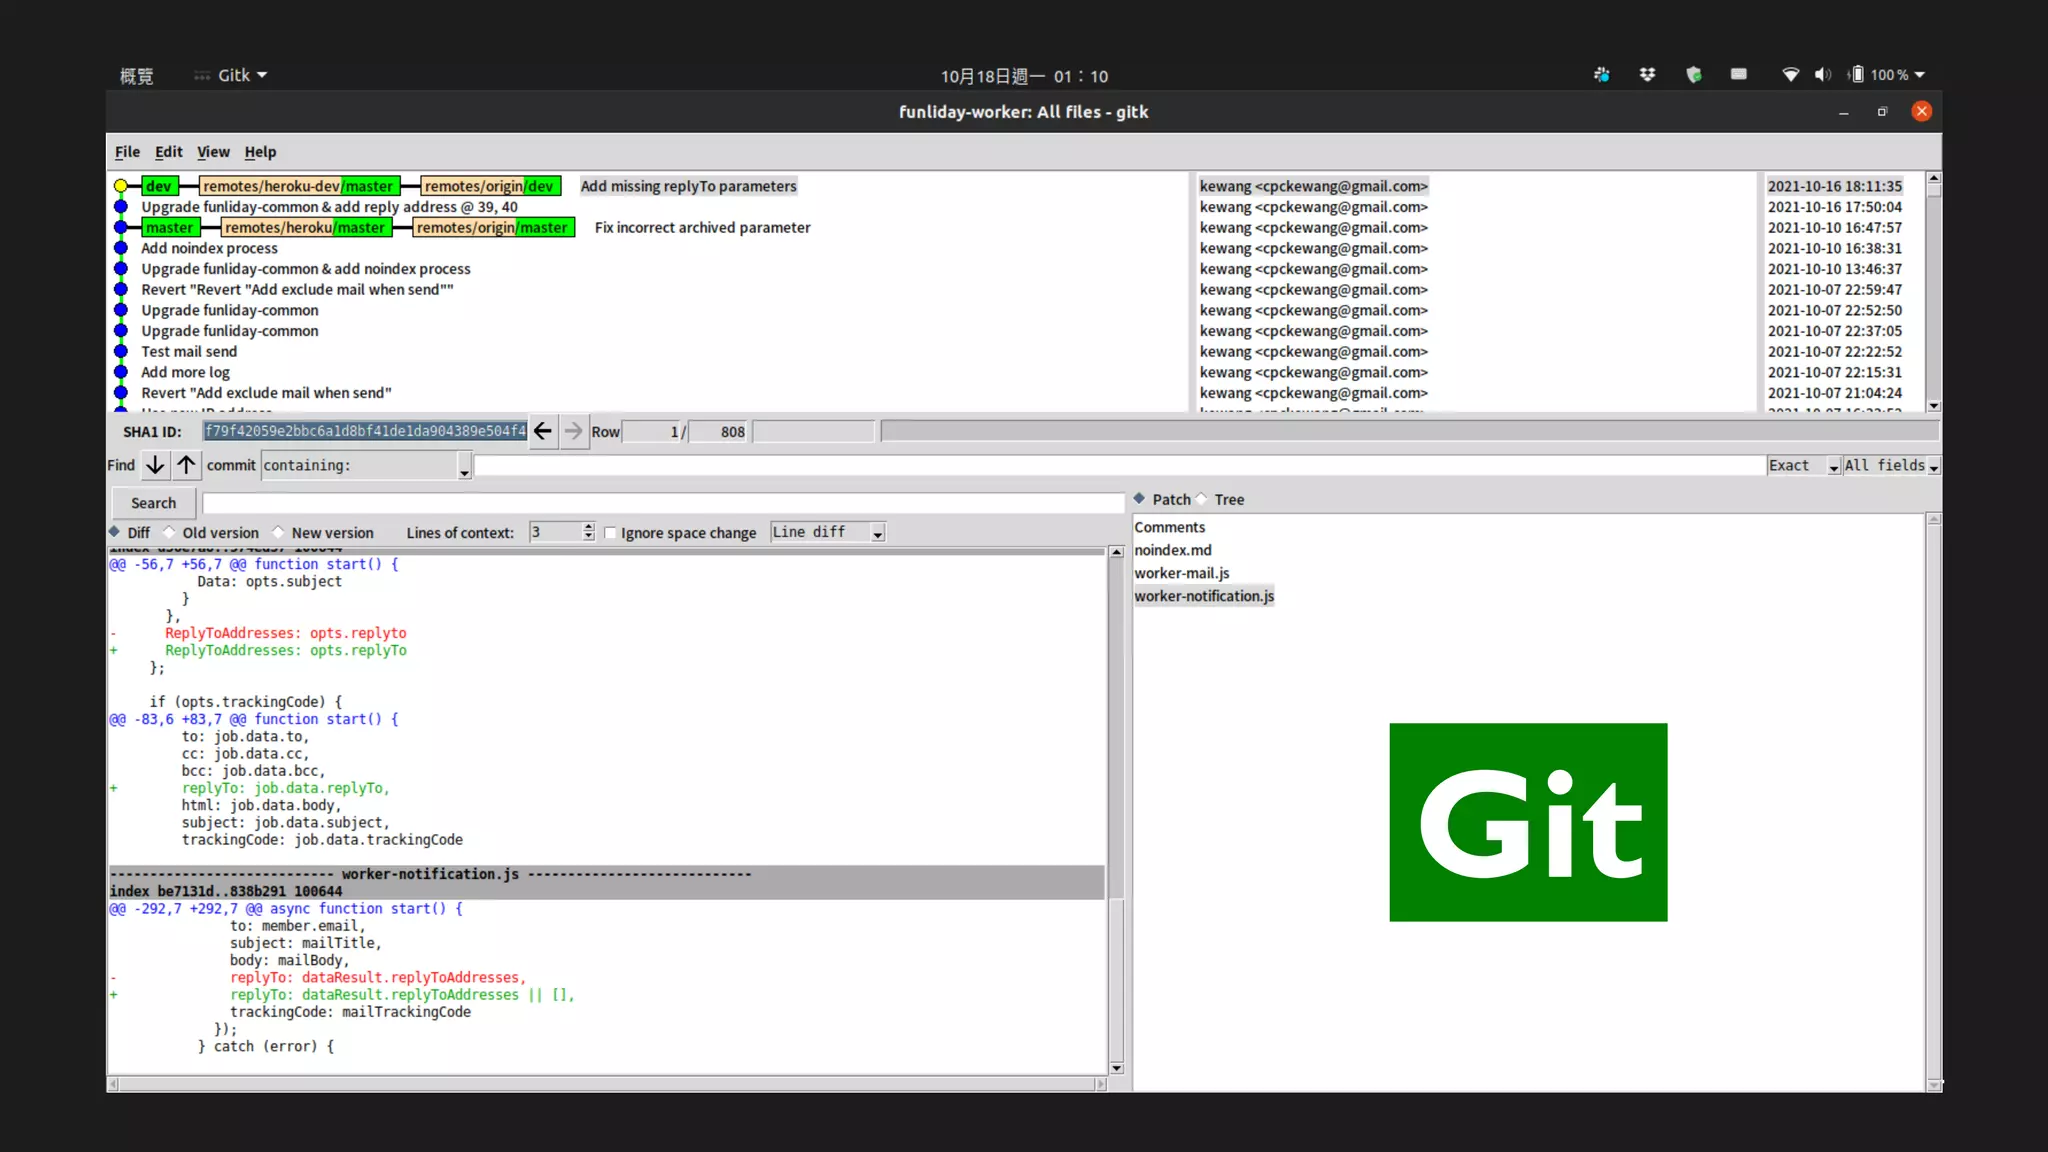The width and height of the screenshot is (2048, 1152).
Task: Open the View menu
Action: (213, 152)
